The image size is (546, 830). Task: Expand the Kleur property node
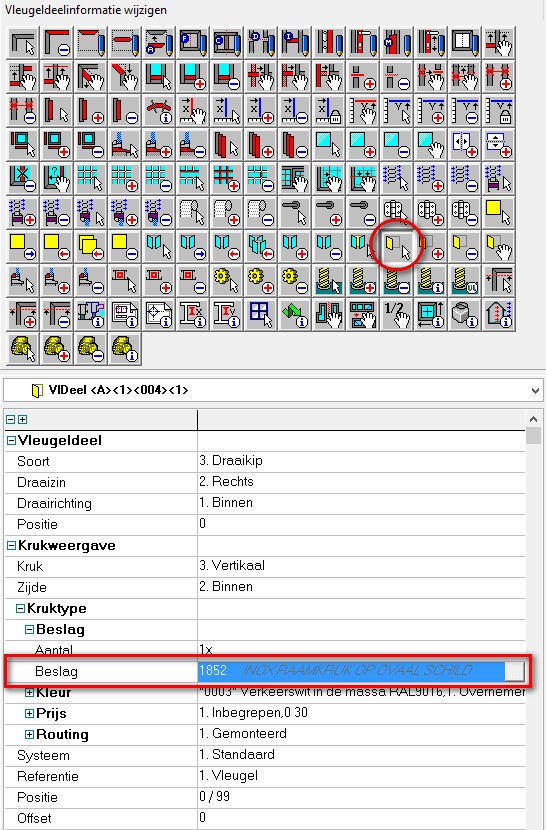click(x=30, y=692)
